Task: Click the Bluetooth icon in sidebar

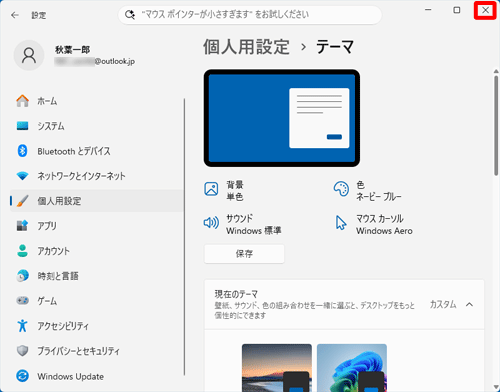Action: 22,151
